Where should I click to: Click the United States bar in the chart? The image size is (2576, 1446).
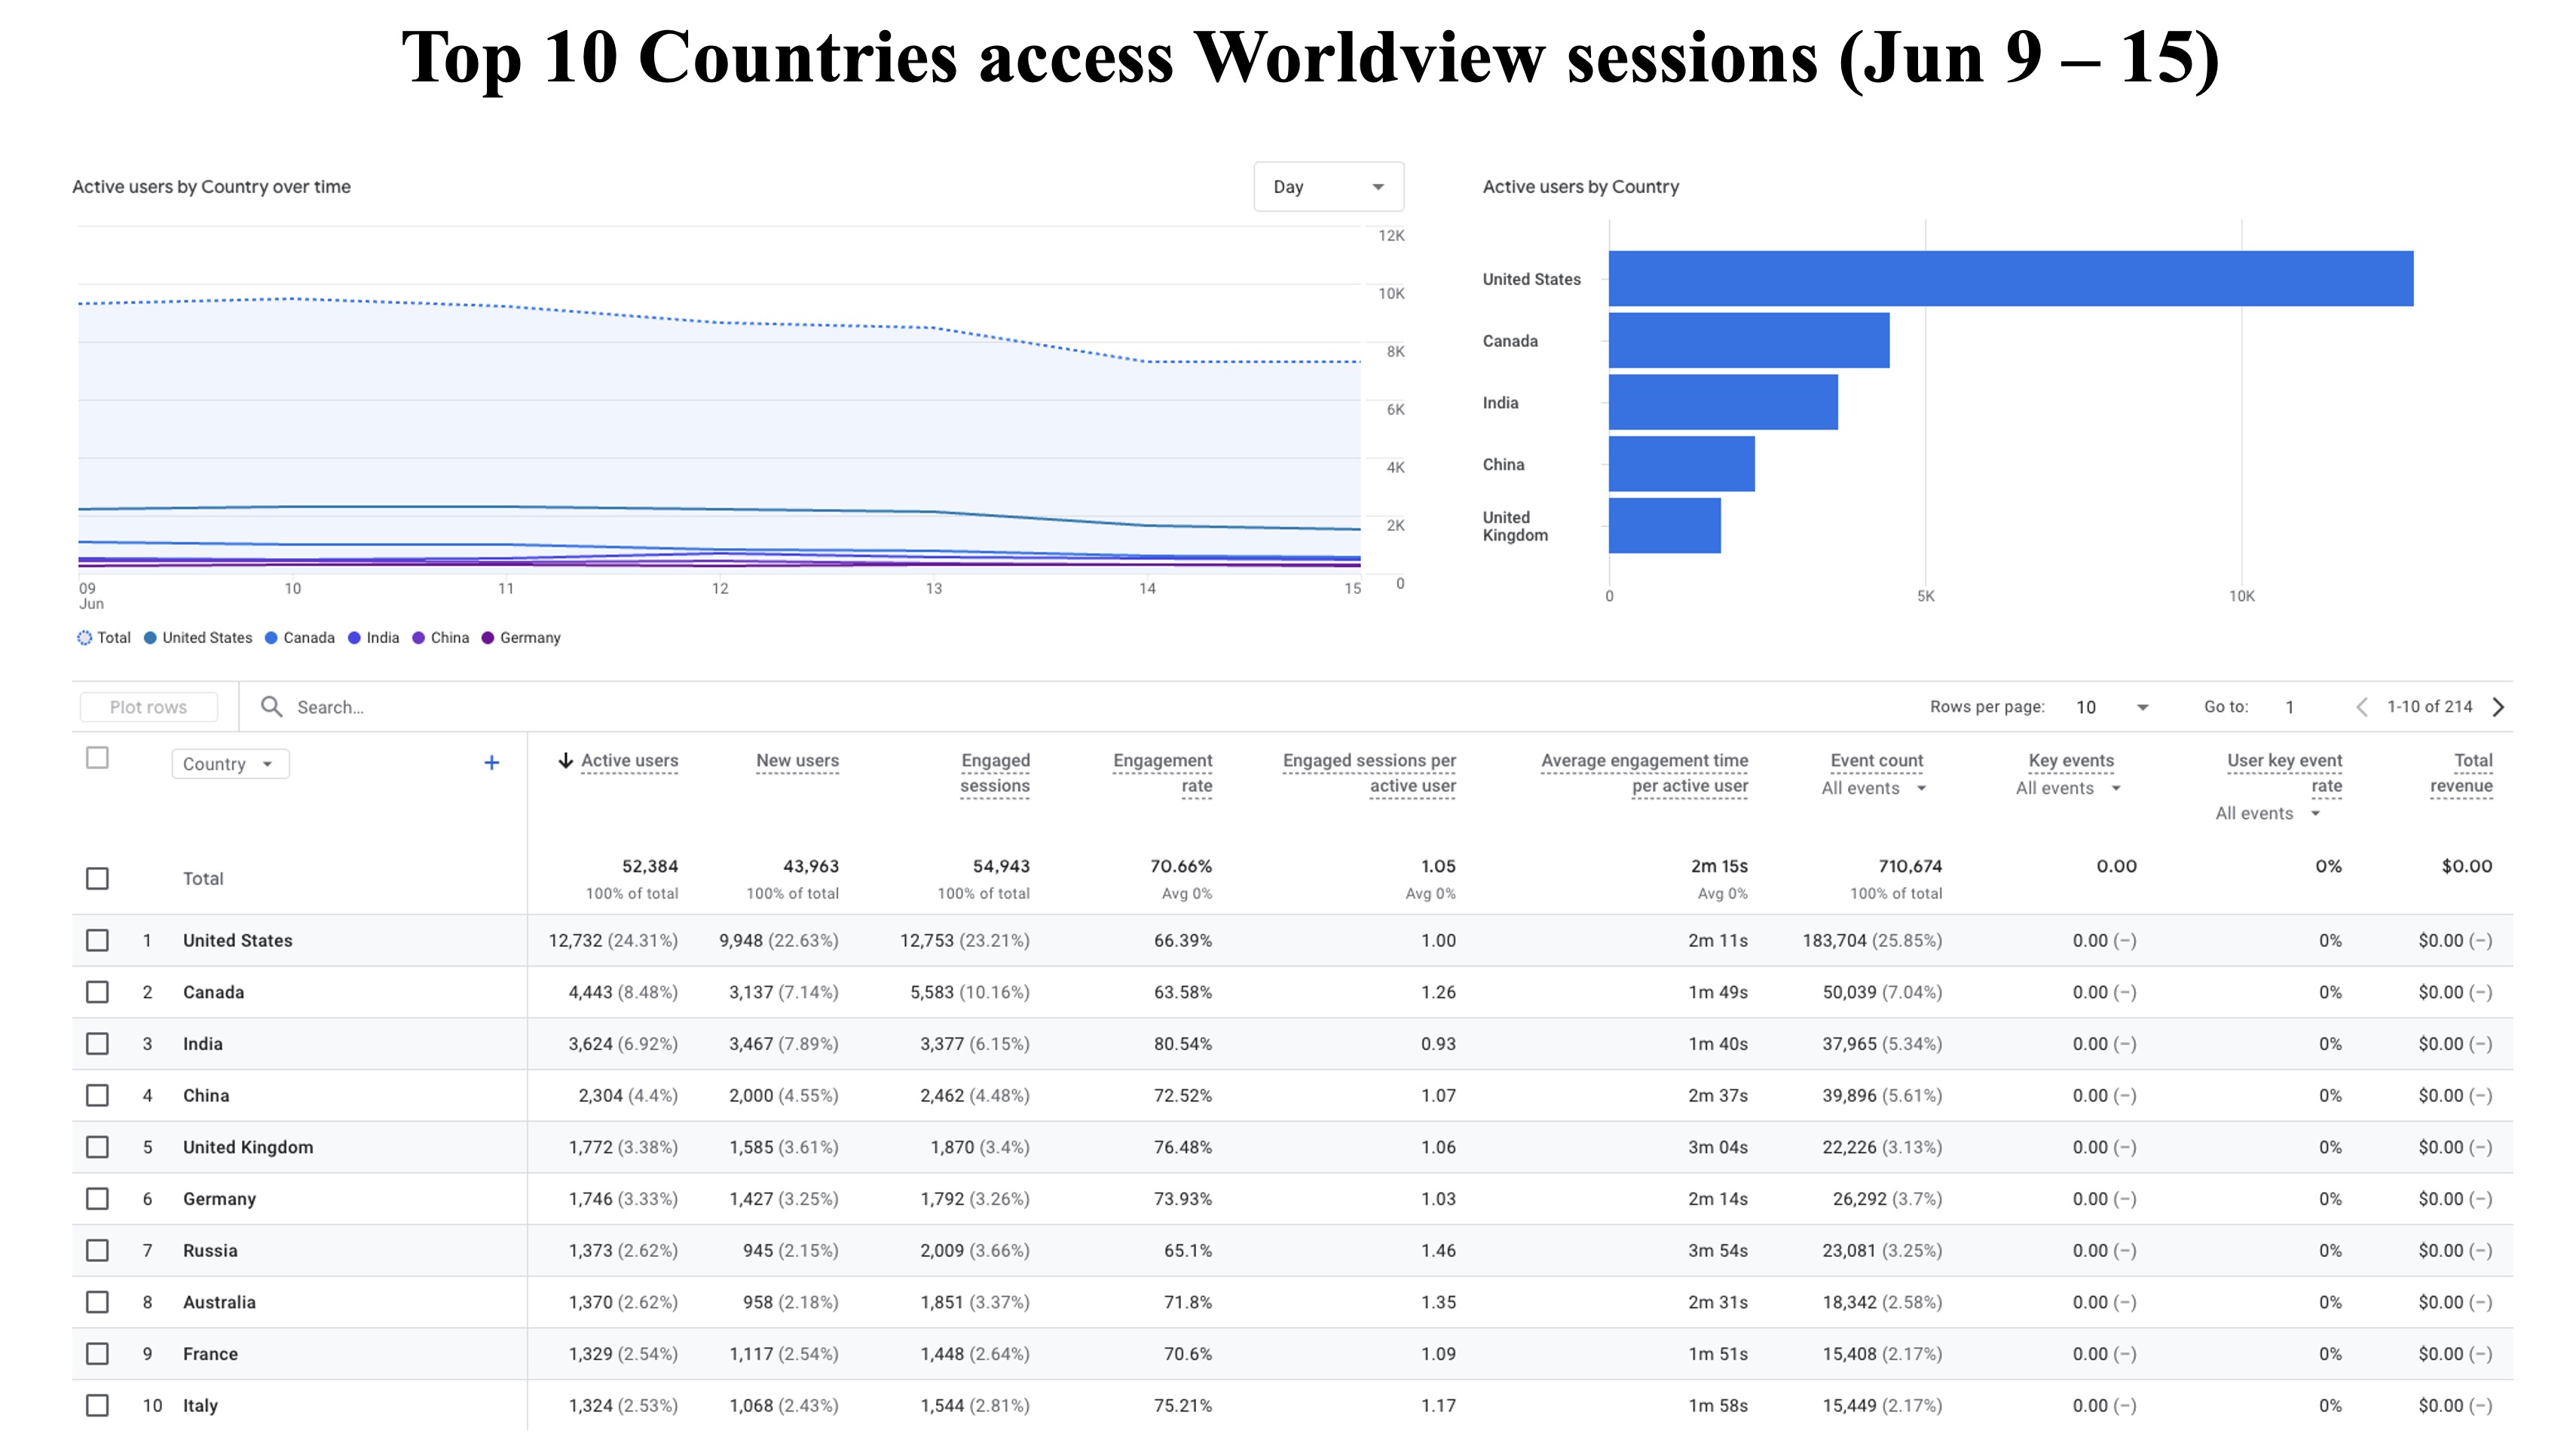(2010, 278)
